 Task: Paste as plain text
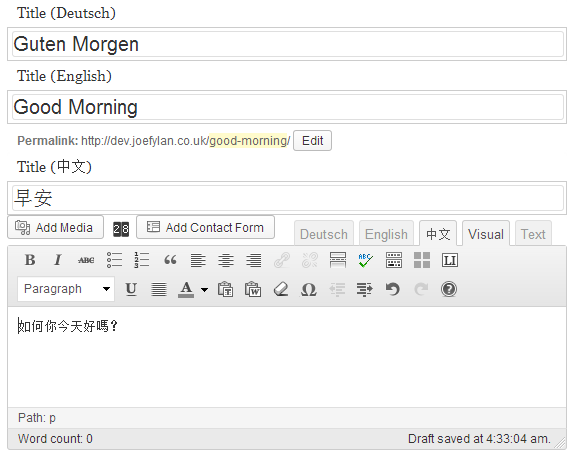pos(225,290)
